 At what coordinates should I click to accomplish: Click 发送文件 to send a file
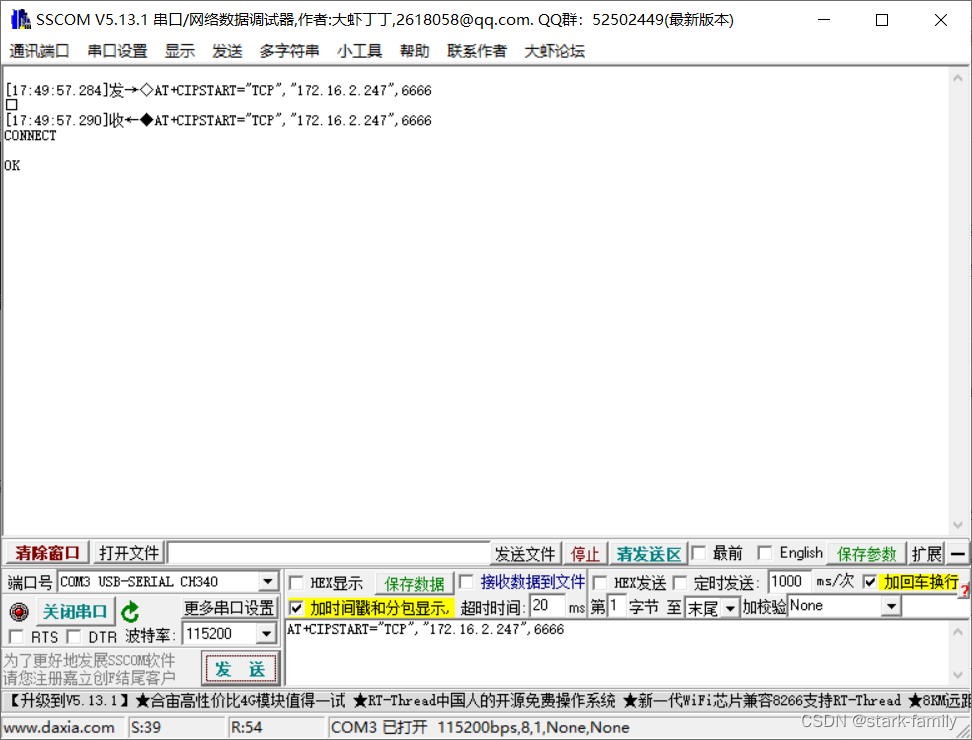point(525,554)
